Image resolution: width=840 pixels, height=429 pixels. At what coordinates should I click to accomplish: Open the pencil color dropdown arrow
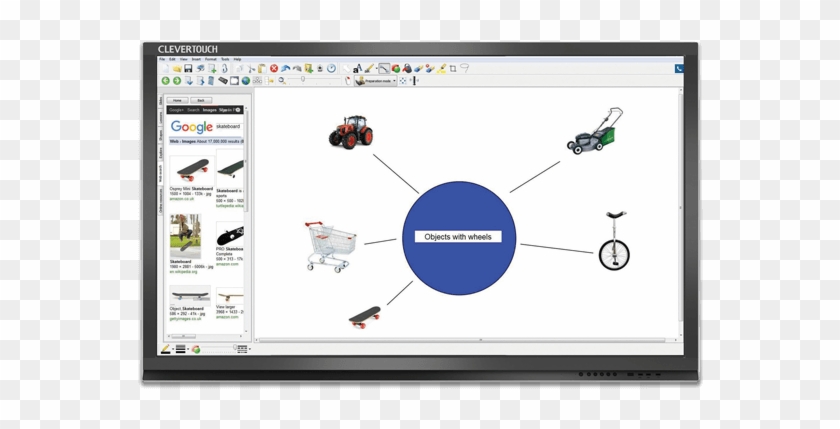172,349
